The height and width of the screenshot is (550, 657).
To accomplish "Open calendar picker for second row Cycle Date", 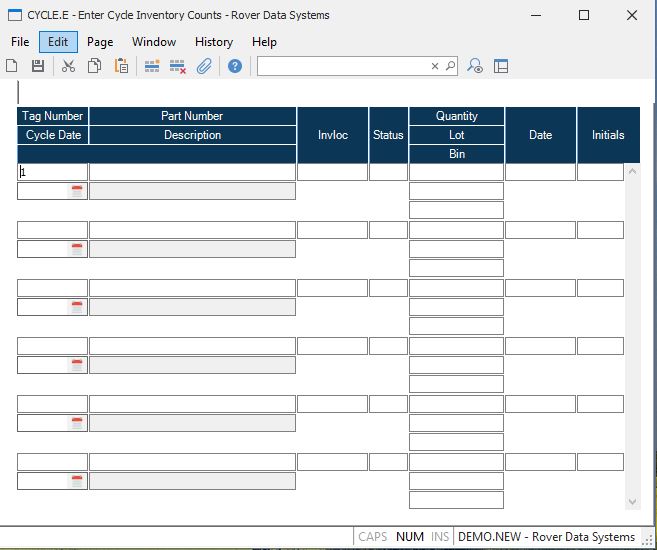I will 77,249.
